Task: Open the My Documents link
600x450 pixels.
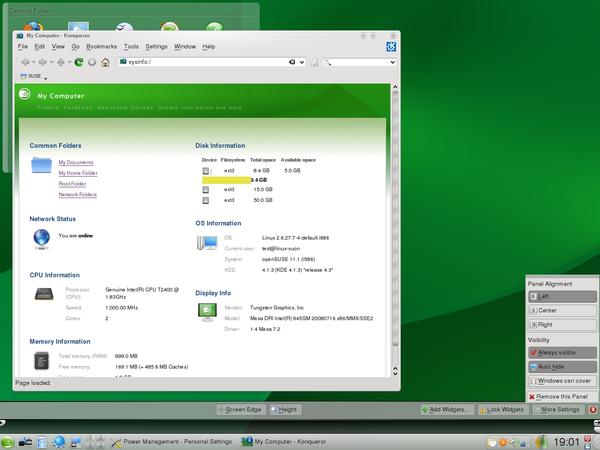Action: [76, 163]
